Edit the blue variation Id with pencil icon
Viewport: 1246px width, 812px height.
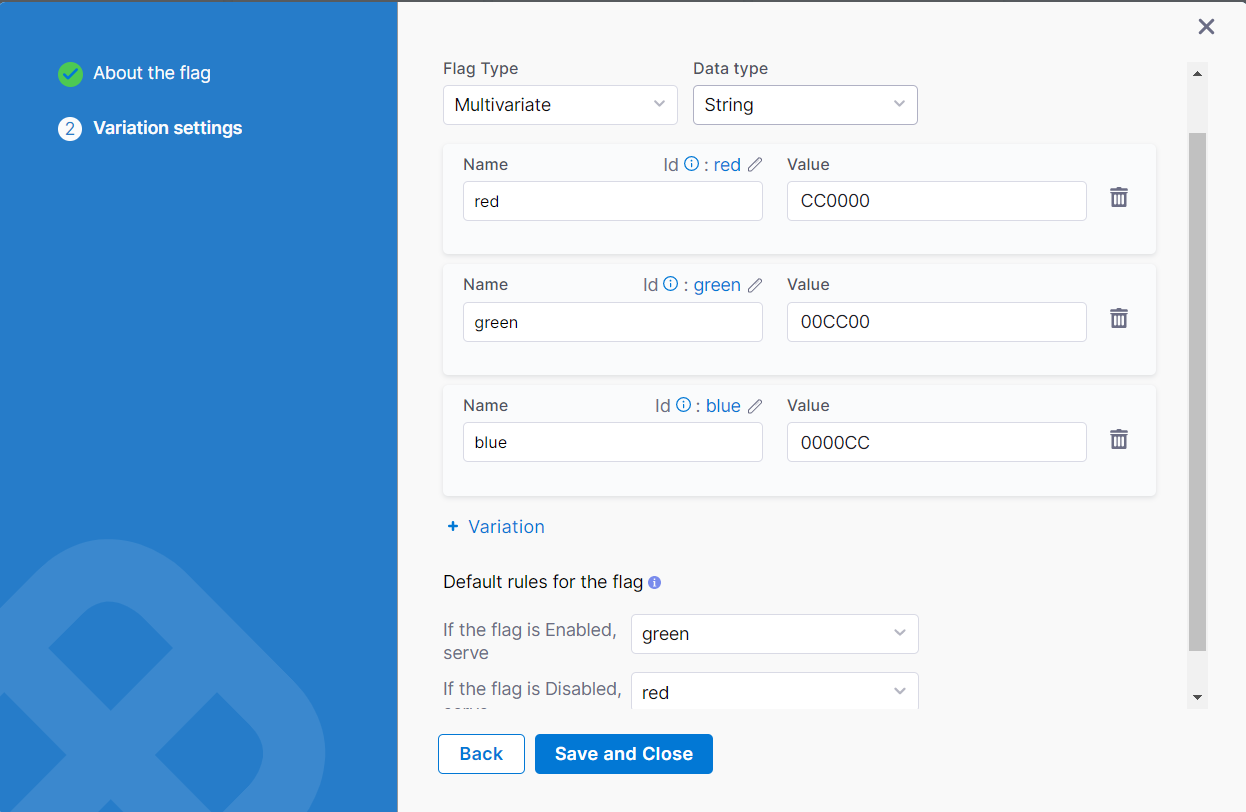755,406
